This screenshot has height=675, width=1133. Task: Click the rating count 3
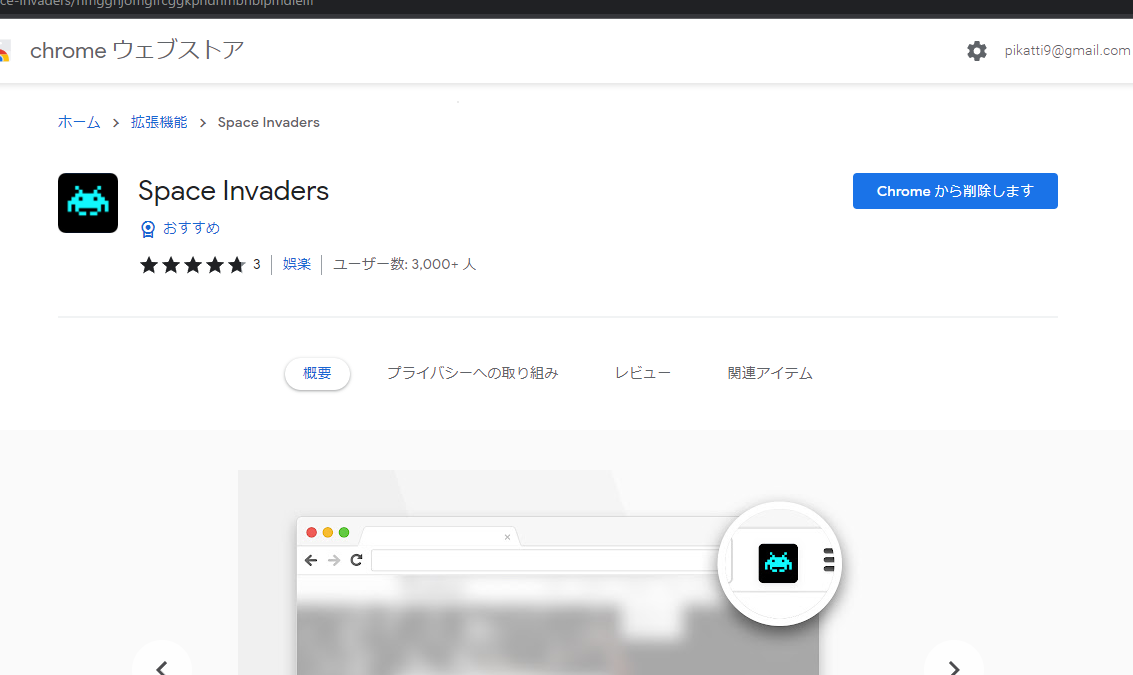(257, 265)
